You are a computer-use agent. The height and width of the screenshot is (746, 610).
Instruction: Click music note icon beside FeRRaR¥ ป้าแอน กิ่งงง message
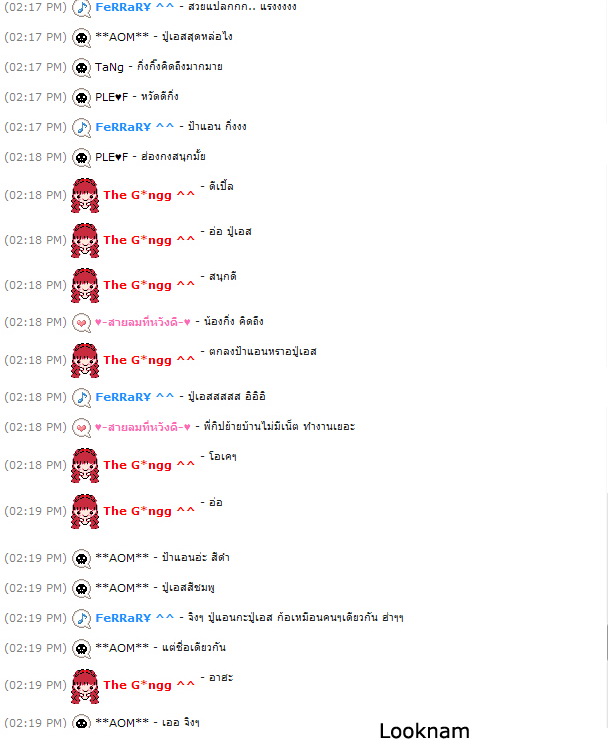point(81,128)
